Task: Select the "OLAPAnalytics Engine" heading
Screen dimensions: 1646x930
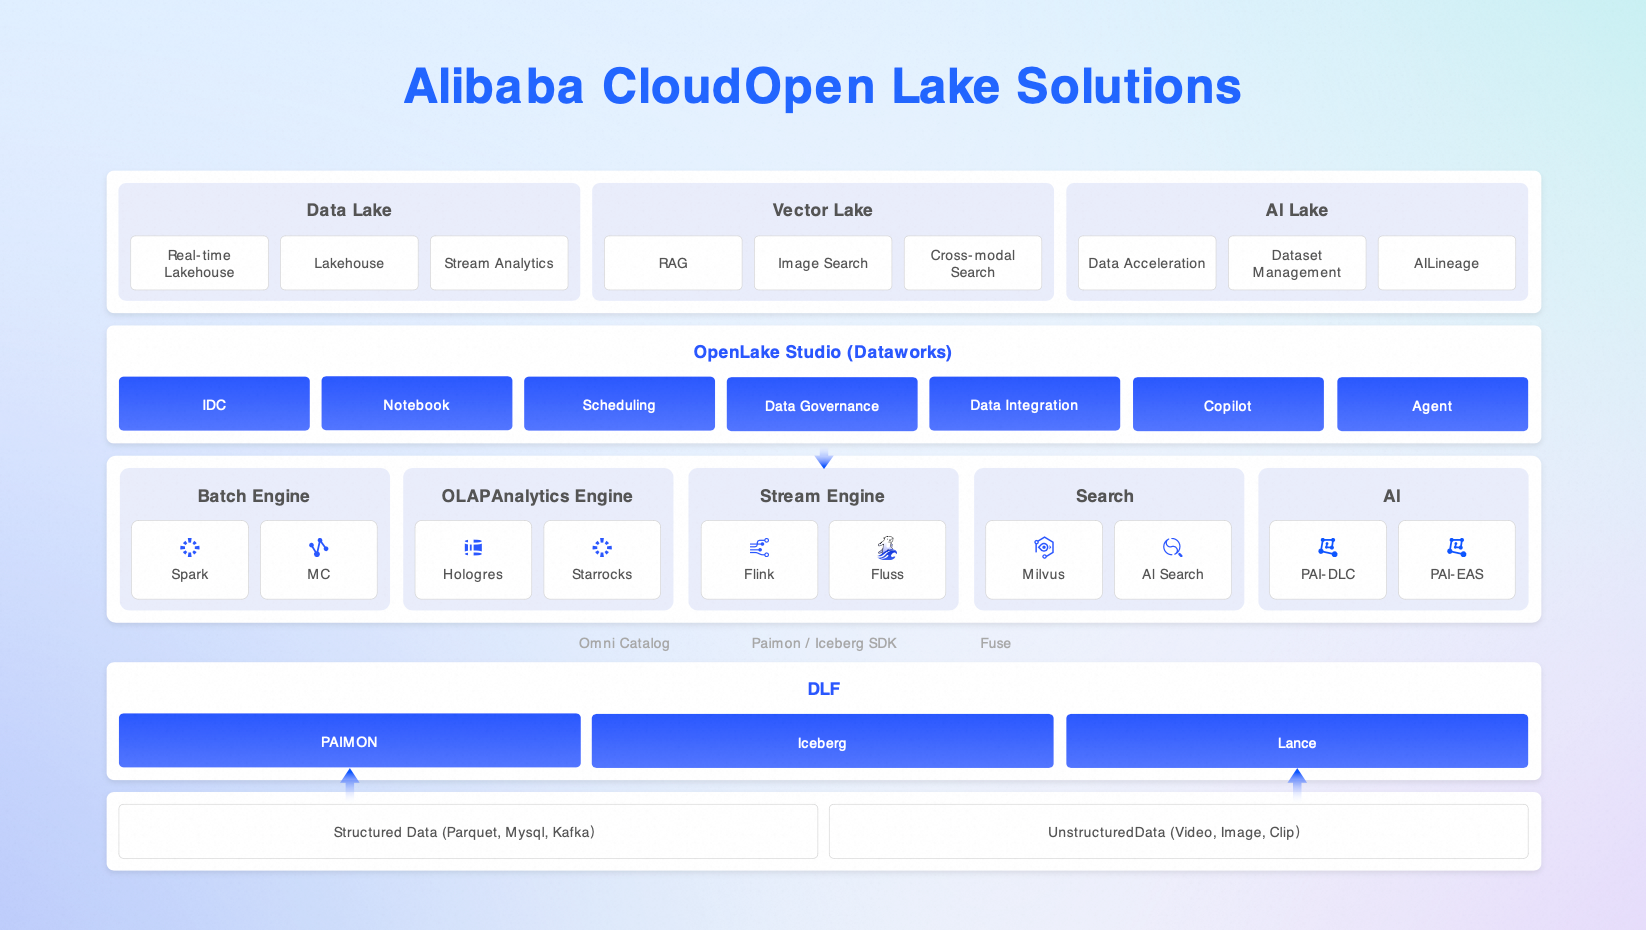Action: (537, 496)
